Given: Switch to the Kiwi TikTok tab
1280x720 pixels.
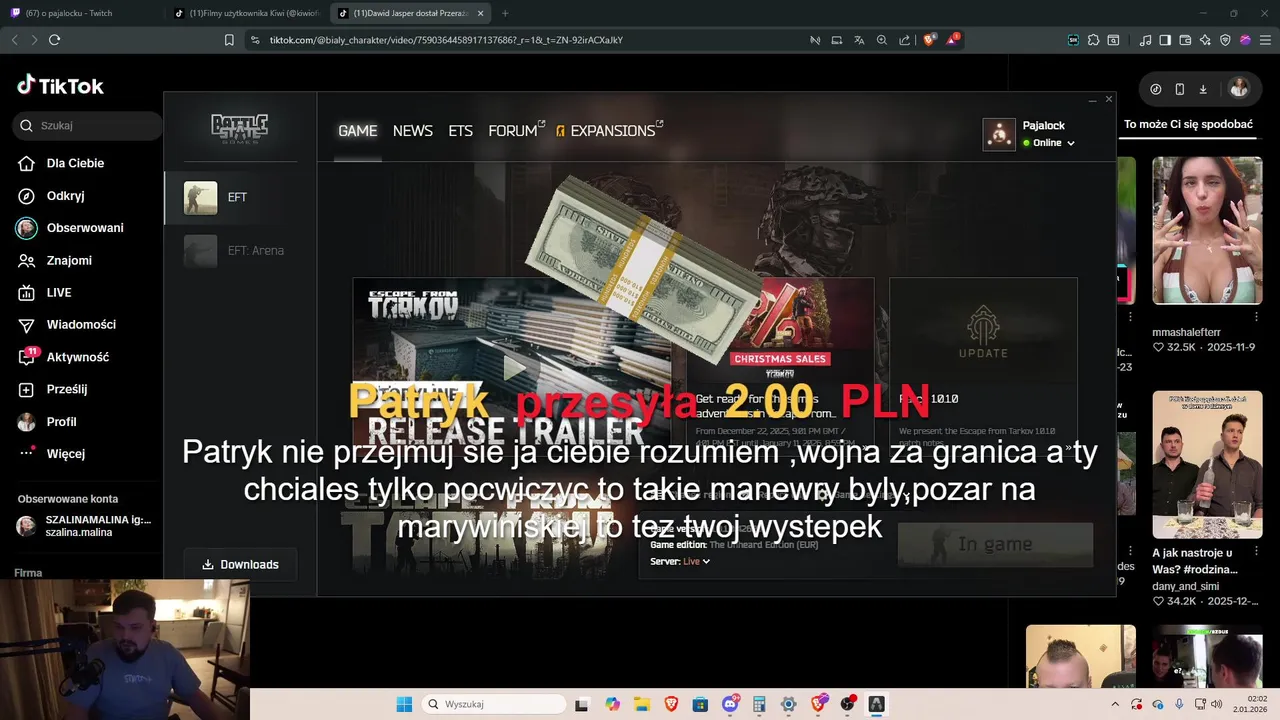Looking at the screenshot, I should coord(247,13).
